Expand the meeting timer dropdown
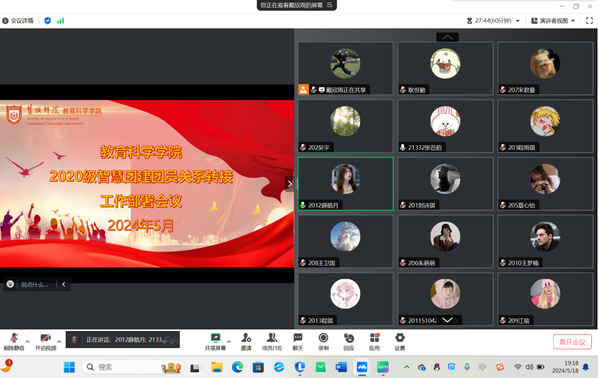The image size is (598, 378). [518, 21]
